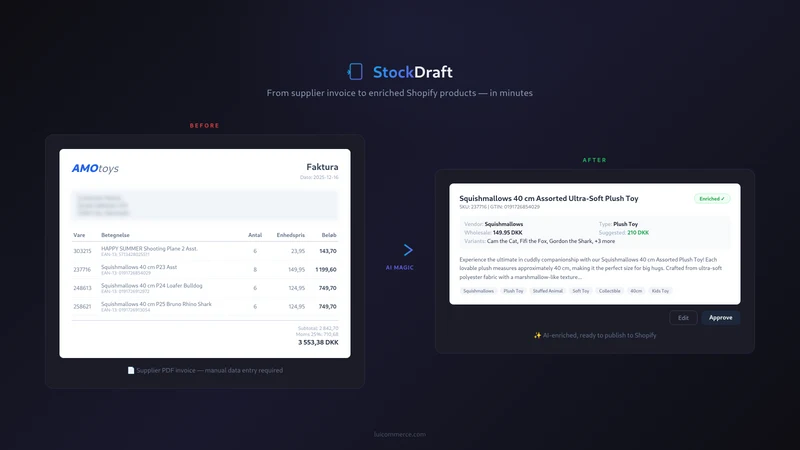Click the Variants line with '+3 more'
Viewport: 800px width, 450px height.
(539, 241)
